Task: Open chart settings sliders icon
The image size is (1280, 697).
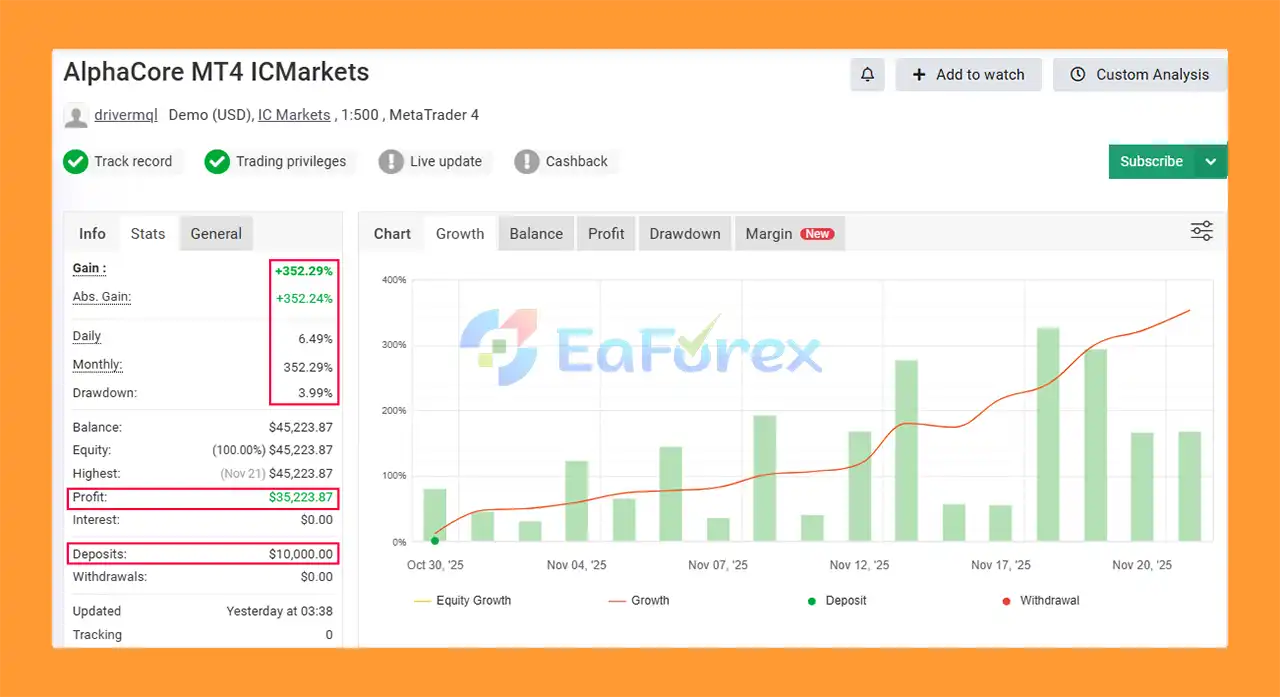Action: [x=1201, y=232]
